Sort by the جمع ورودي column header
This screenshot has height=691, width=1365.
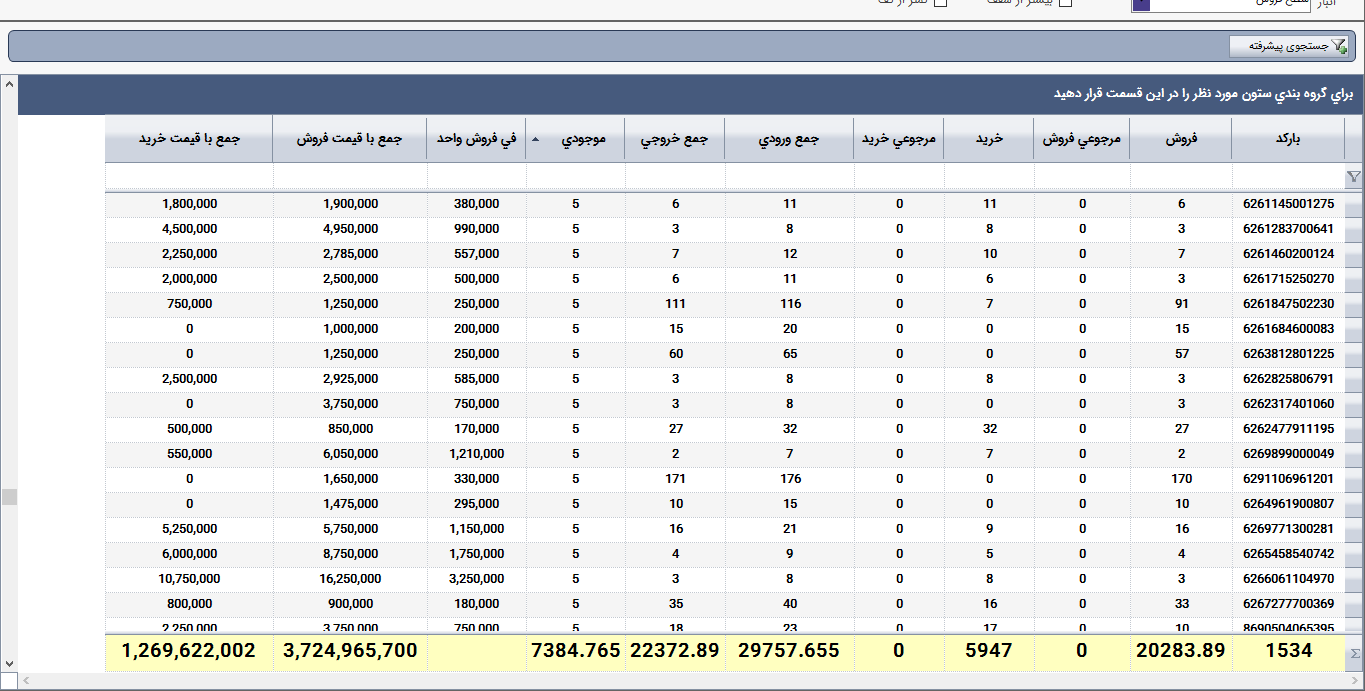(790, 140)
